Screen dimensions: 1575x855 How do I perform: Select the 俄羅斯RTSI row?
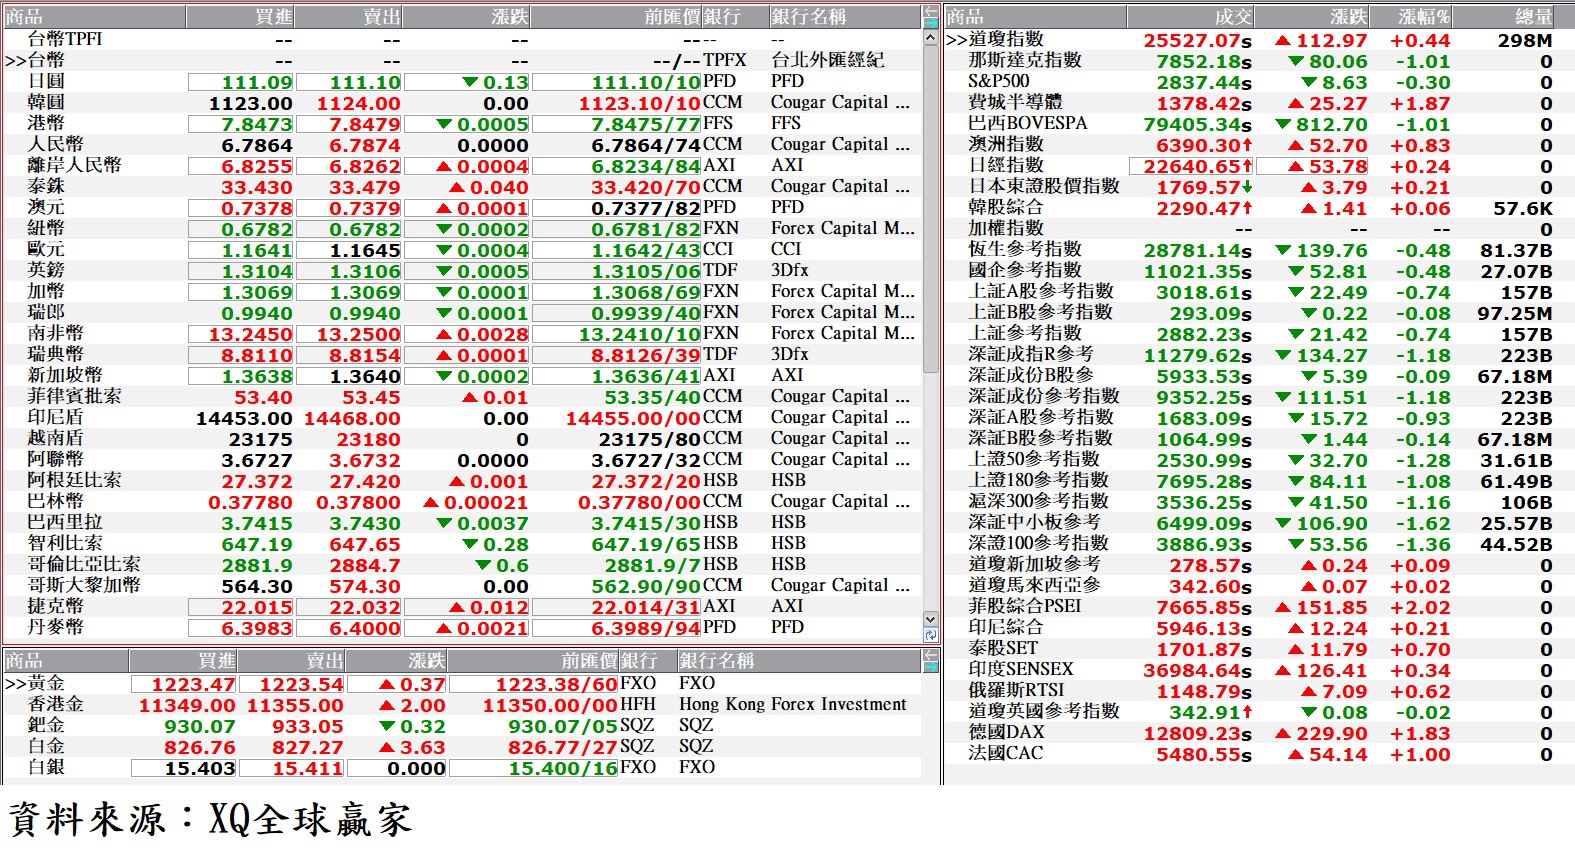pyautogui.click(x=1259, y=690)
